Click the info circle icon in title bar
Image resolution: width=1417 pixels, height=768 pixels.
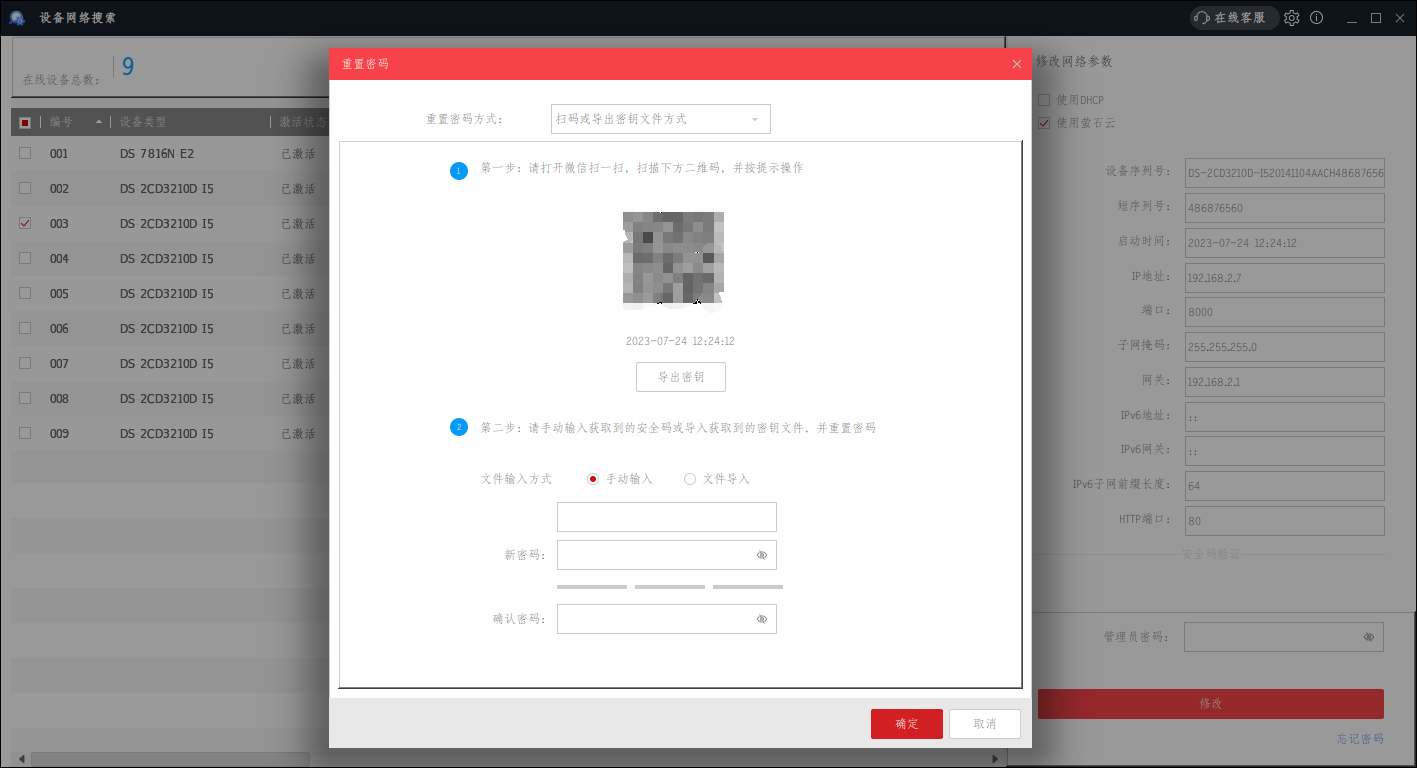[1316, 18]
